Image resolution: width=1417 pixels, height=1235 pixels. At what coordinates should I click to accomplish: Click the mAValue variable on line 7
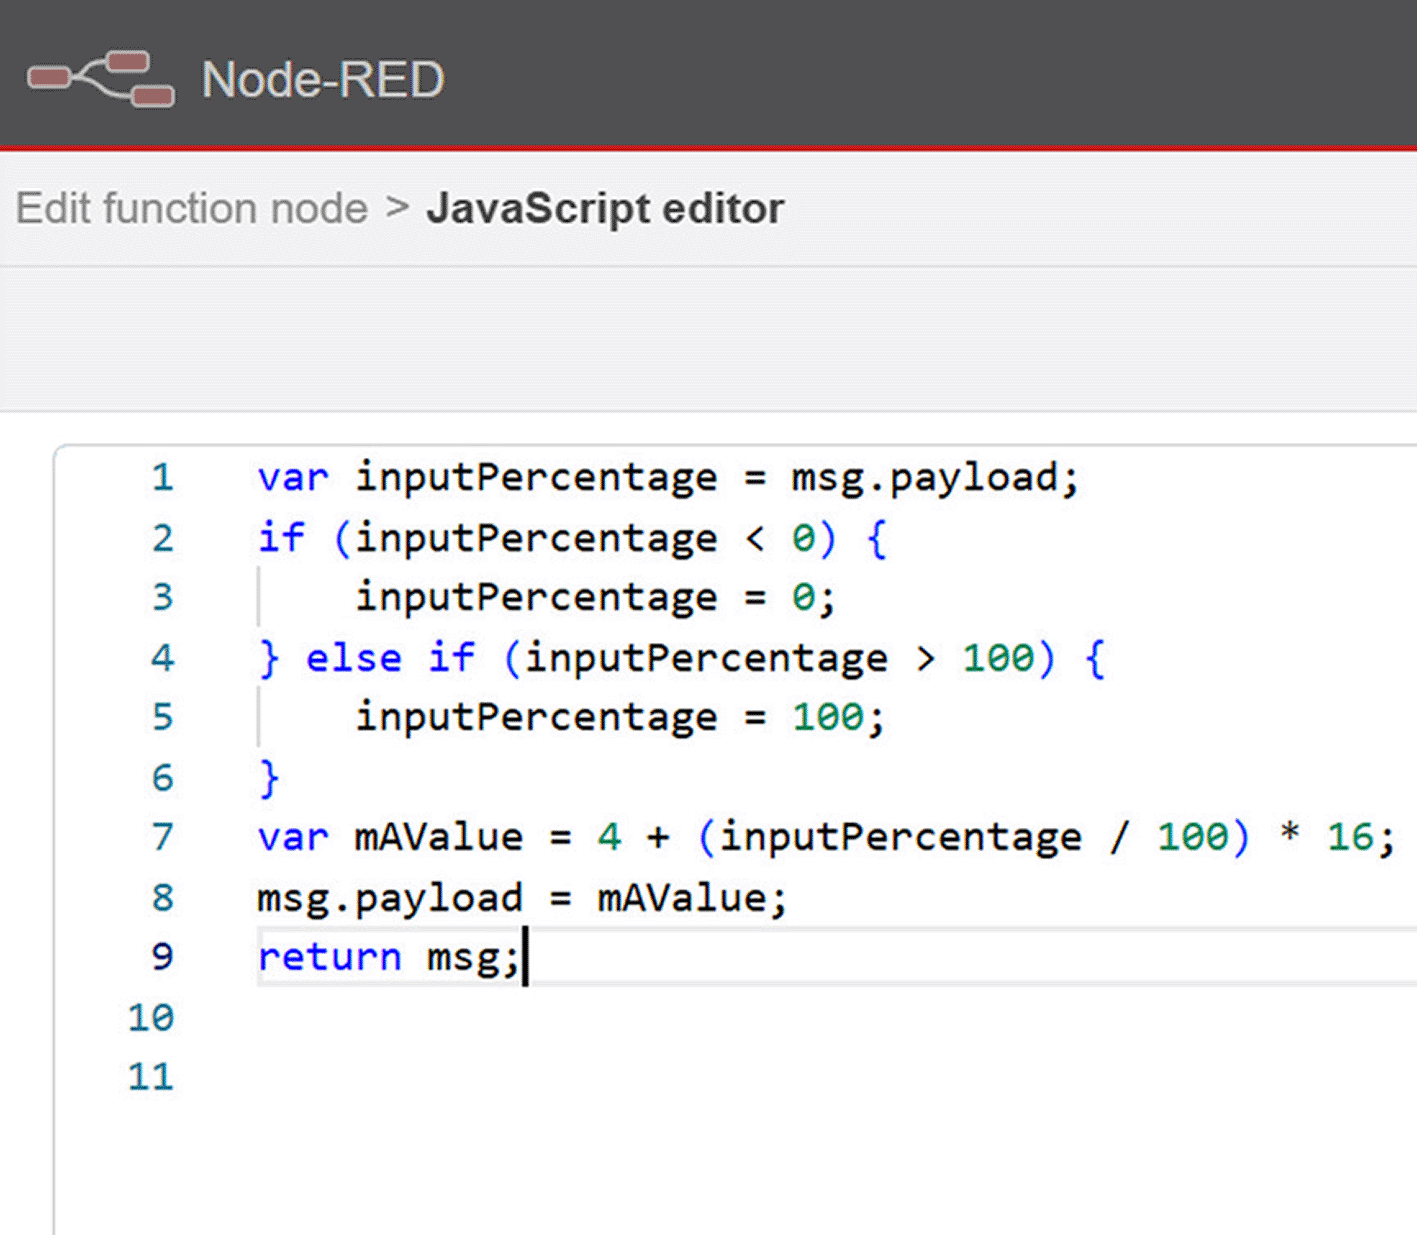tap(438, 837)
